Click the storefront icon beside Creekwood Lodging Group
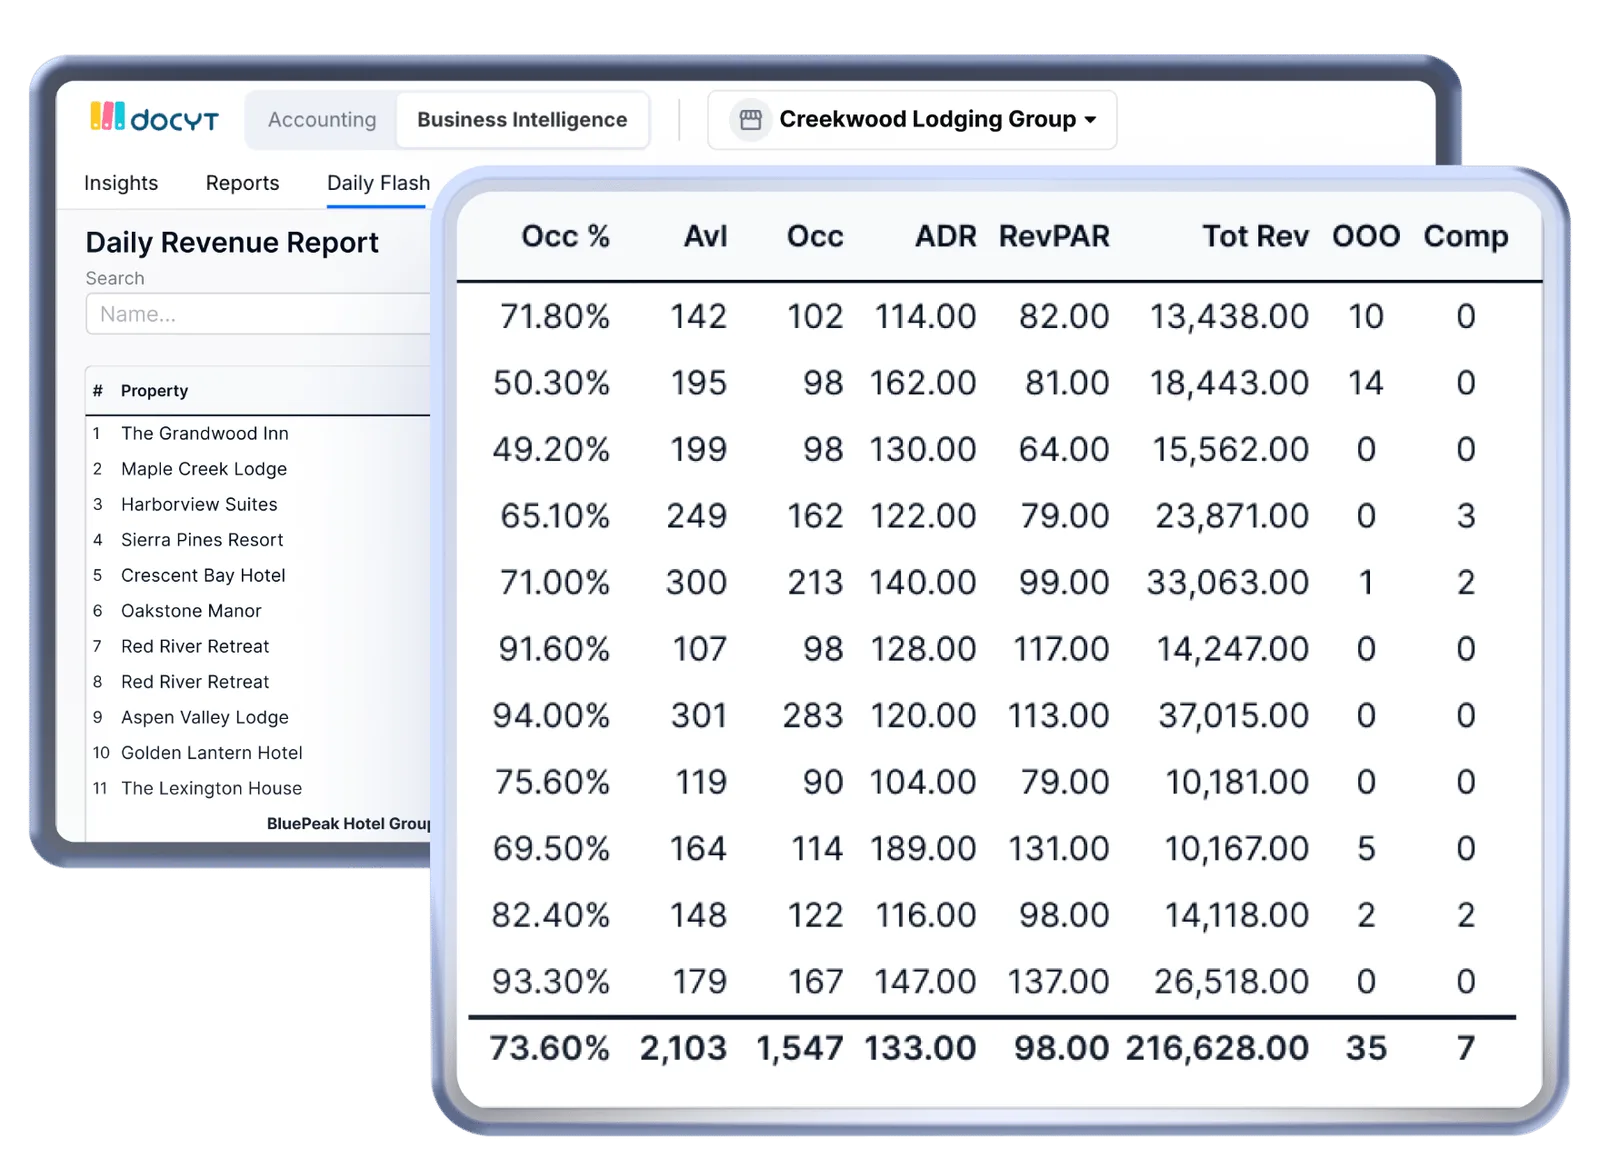This screenshot has width=1600, height=1168. tap(750, 120)
